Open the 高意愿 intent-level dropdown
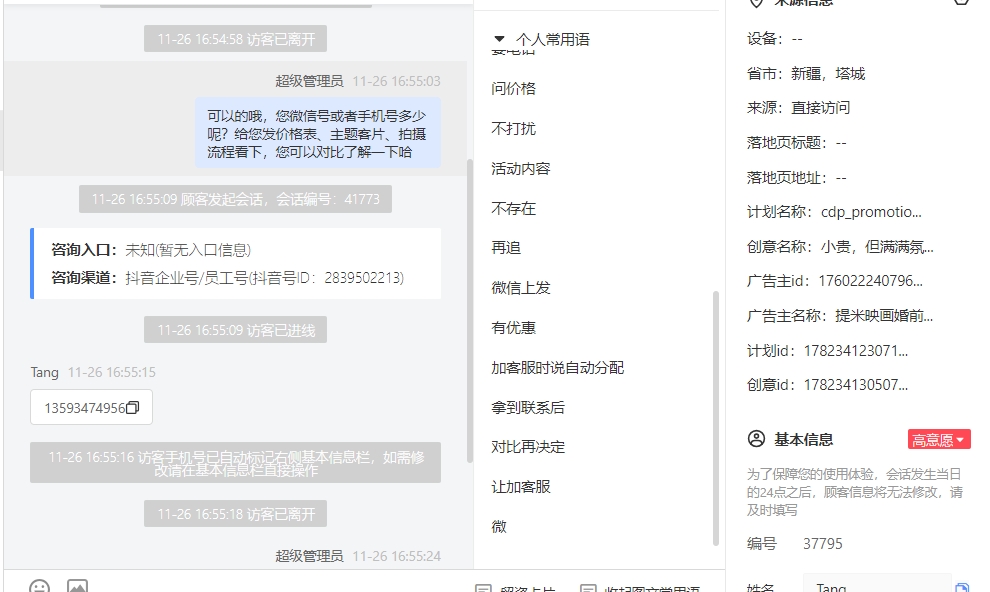This screenshot has width=990, height=592. [939, 439]
